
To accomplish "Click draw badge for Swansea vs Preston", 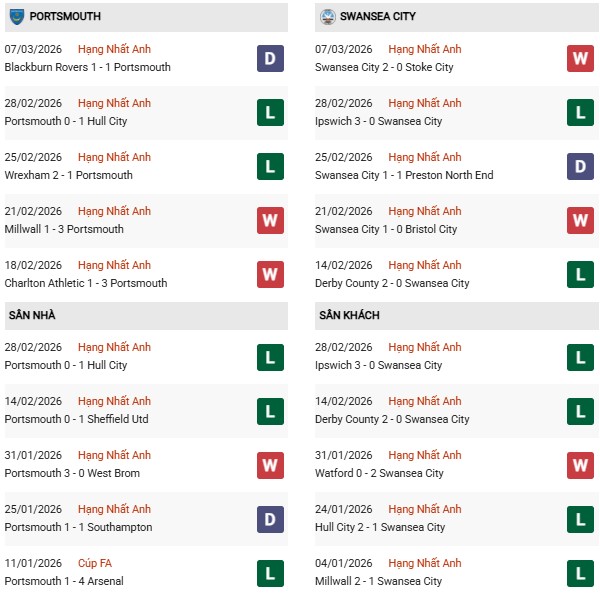I will pos(580,167).
